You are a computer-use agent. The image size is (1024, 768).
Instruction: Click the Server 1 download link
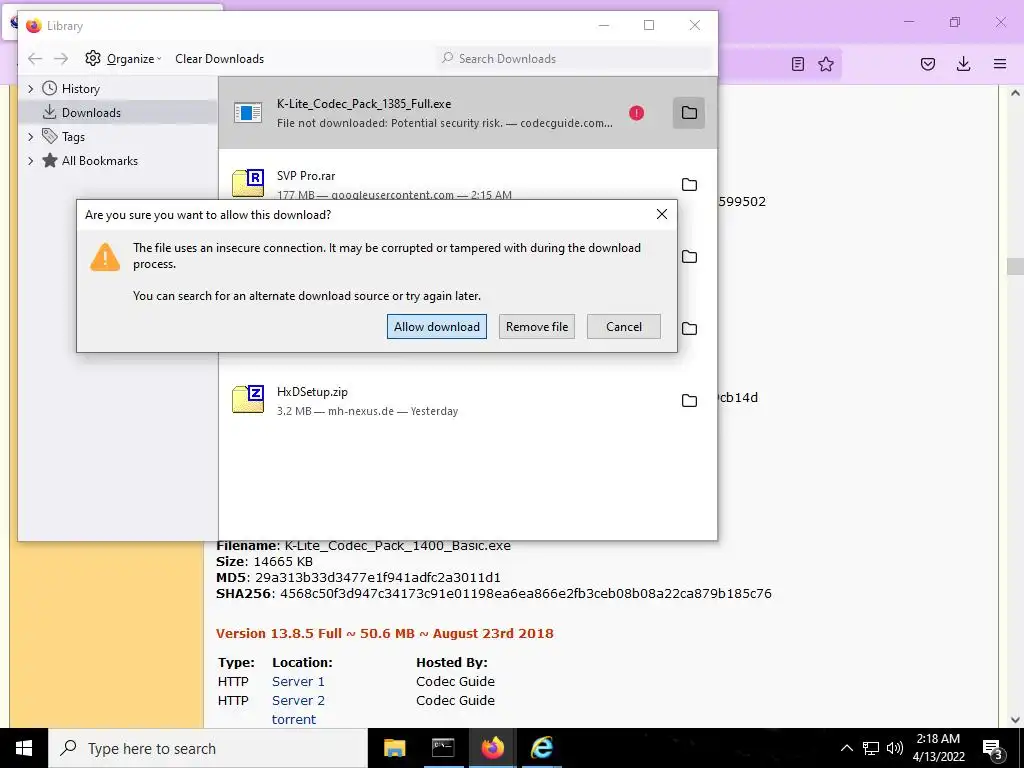click(298, 681)
